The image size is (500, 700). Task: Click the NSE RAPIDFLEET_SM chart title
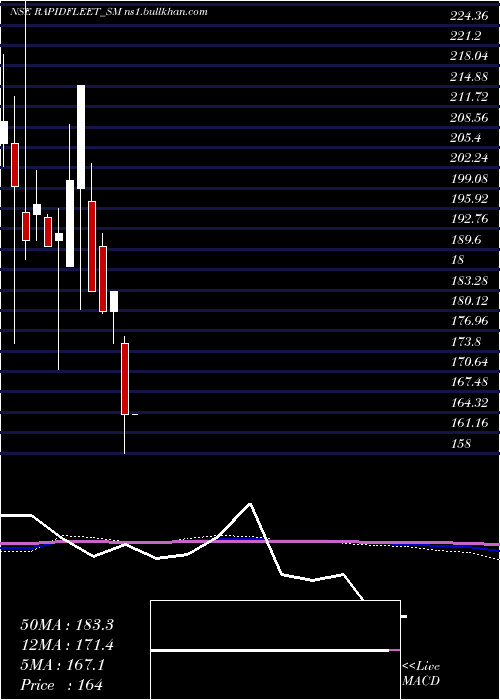[x=109, y=12]
